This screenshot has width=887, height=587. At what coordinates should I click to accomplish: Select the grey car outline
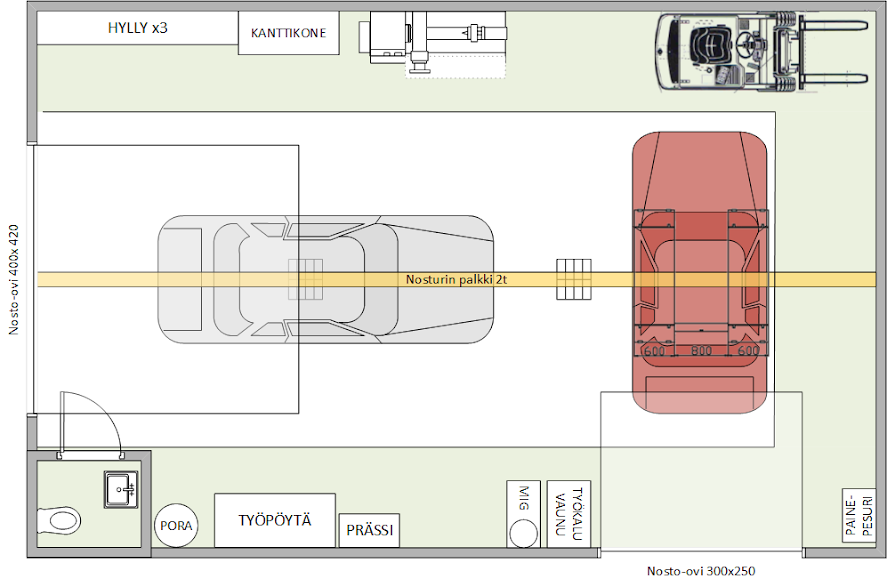pyautogui.click(x=325, y=279)
